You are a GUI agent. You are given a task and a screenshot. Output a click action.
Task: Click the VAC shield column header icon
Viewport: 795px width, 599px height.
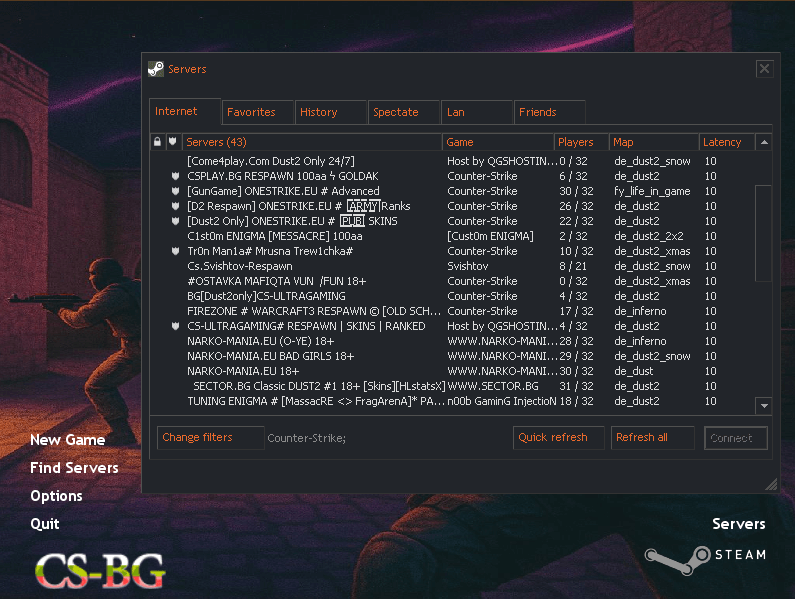[173, 142]
